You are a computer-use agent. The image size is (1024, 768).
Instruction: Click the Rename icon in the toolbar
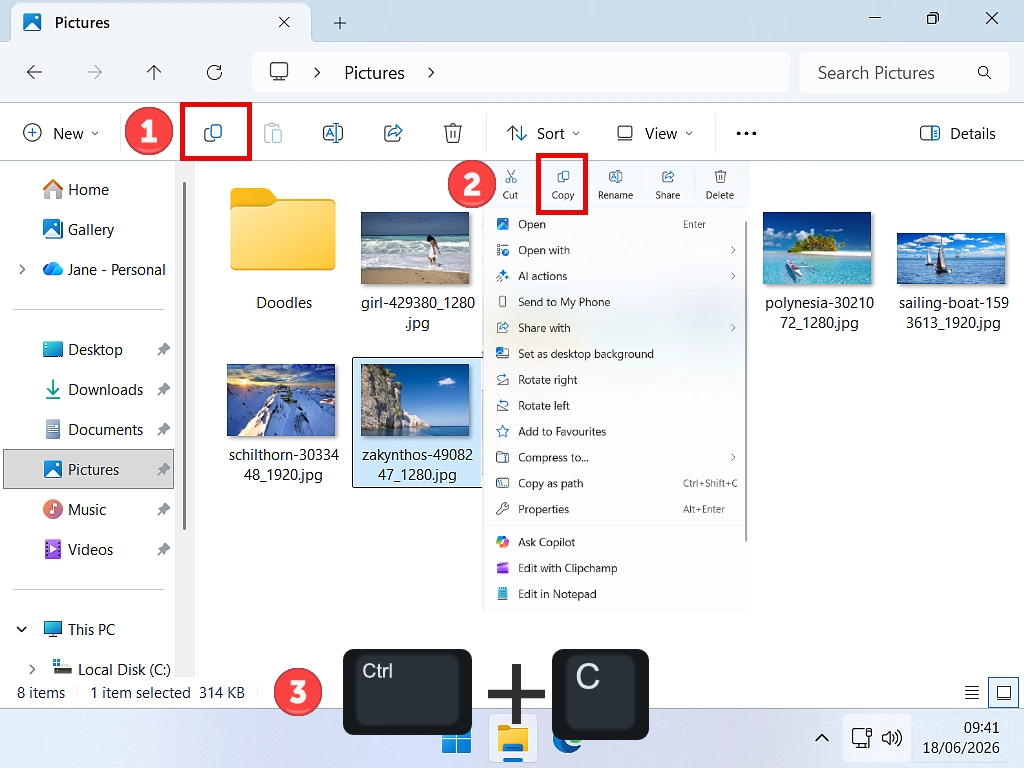333,133
